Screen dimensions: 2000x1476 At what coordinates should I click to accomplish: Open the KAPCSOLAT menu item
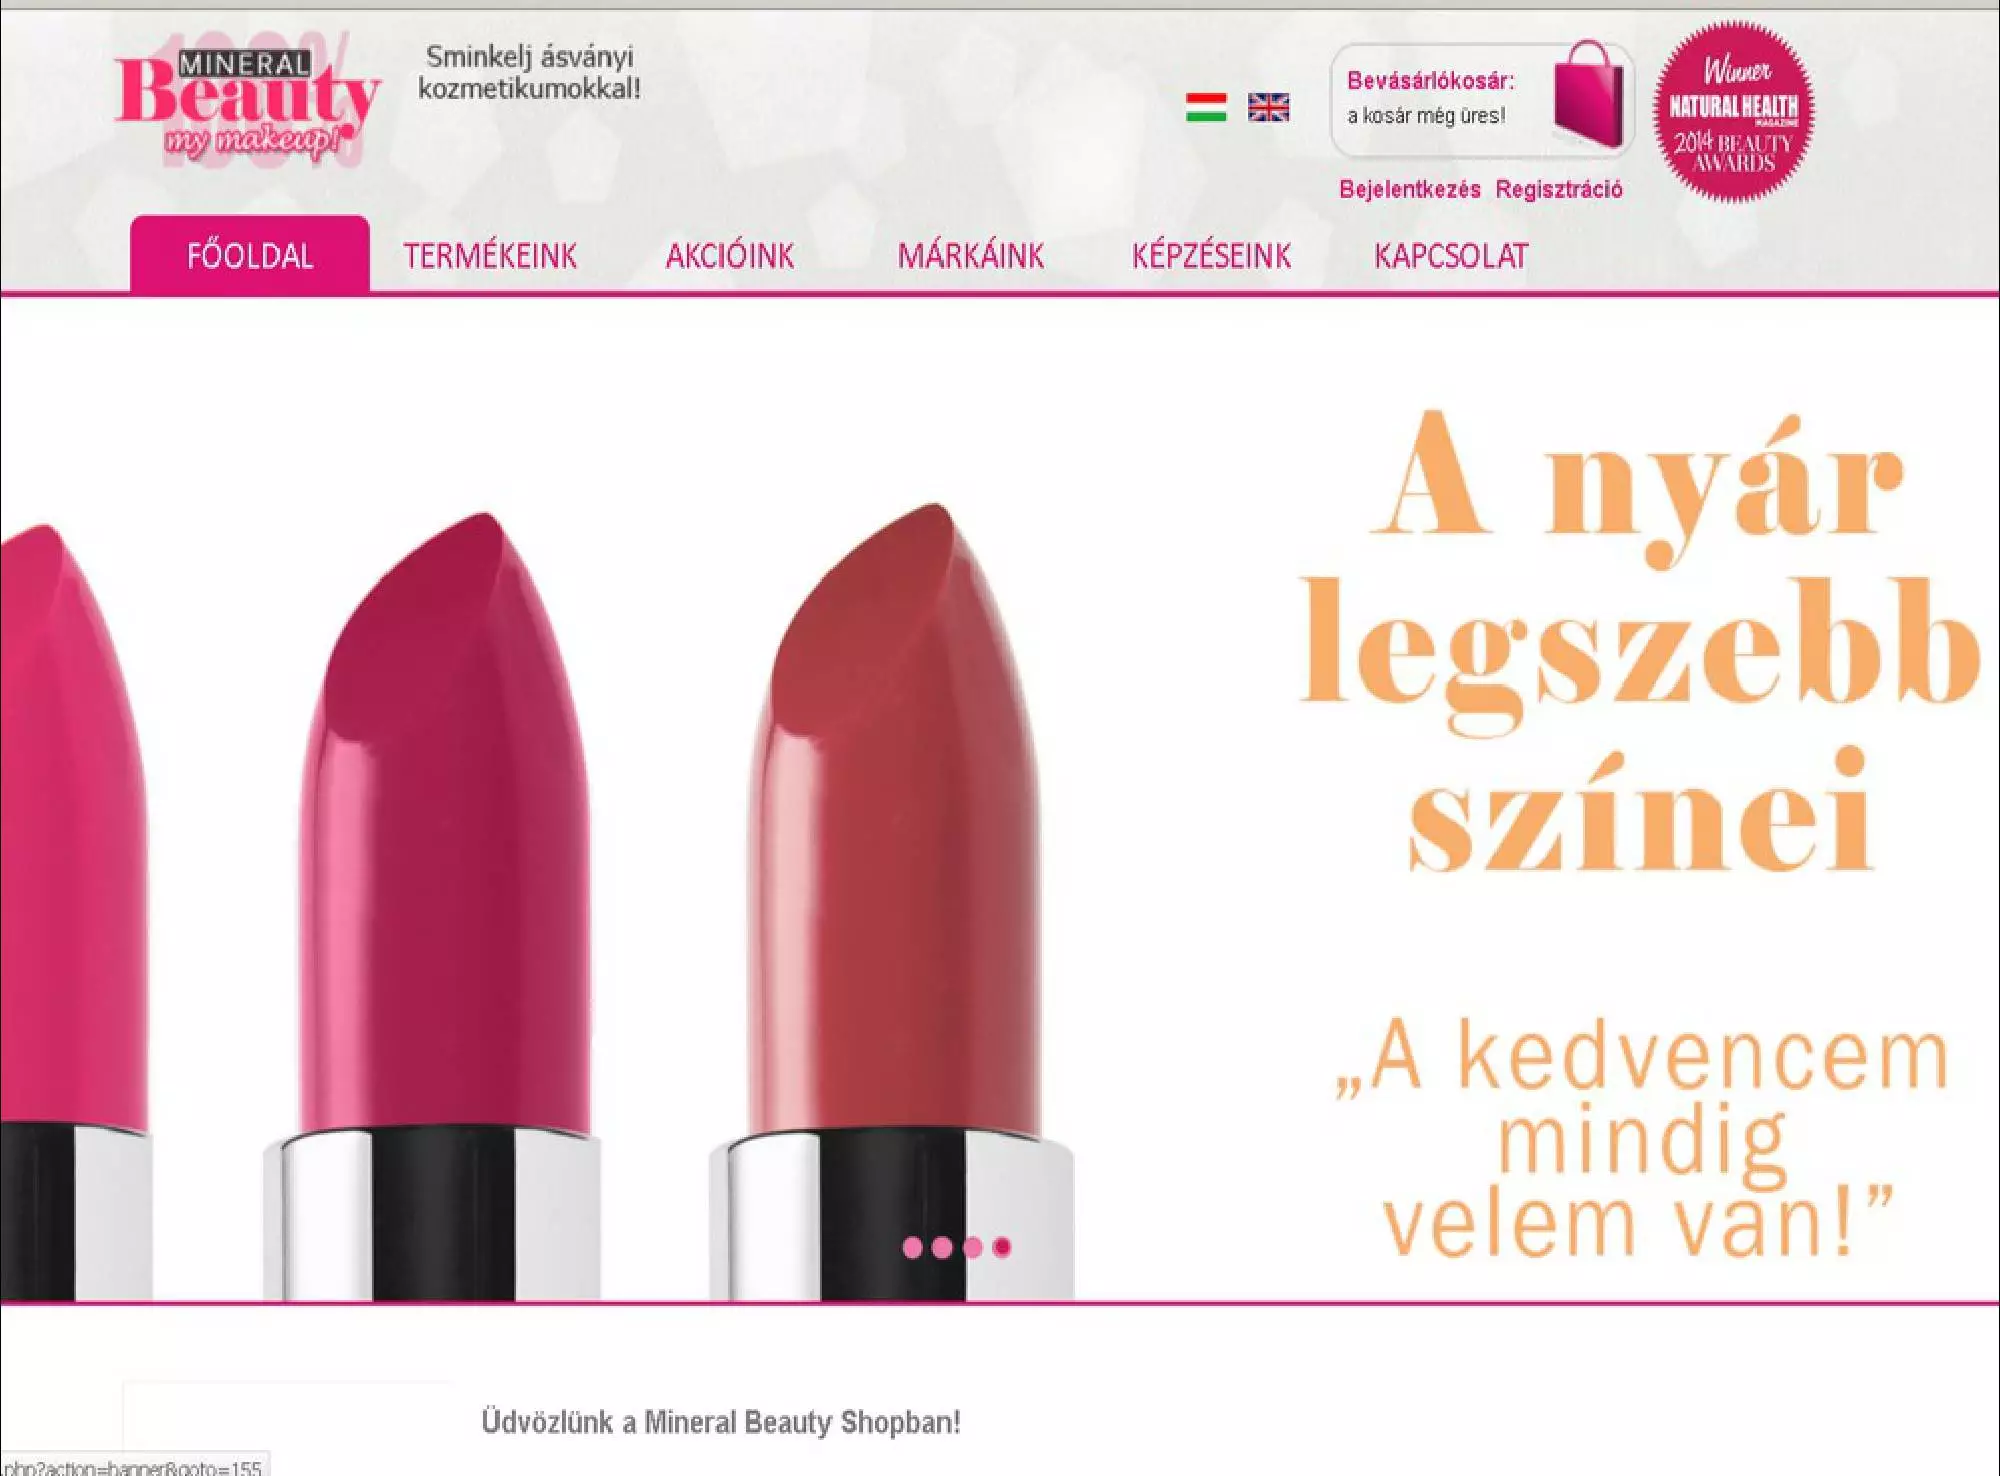[x=1451, y=256]
